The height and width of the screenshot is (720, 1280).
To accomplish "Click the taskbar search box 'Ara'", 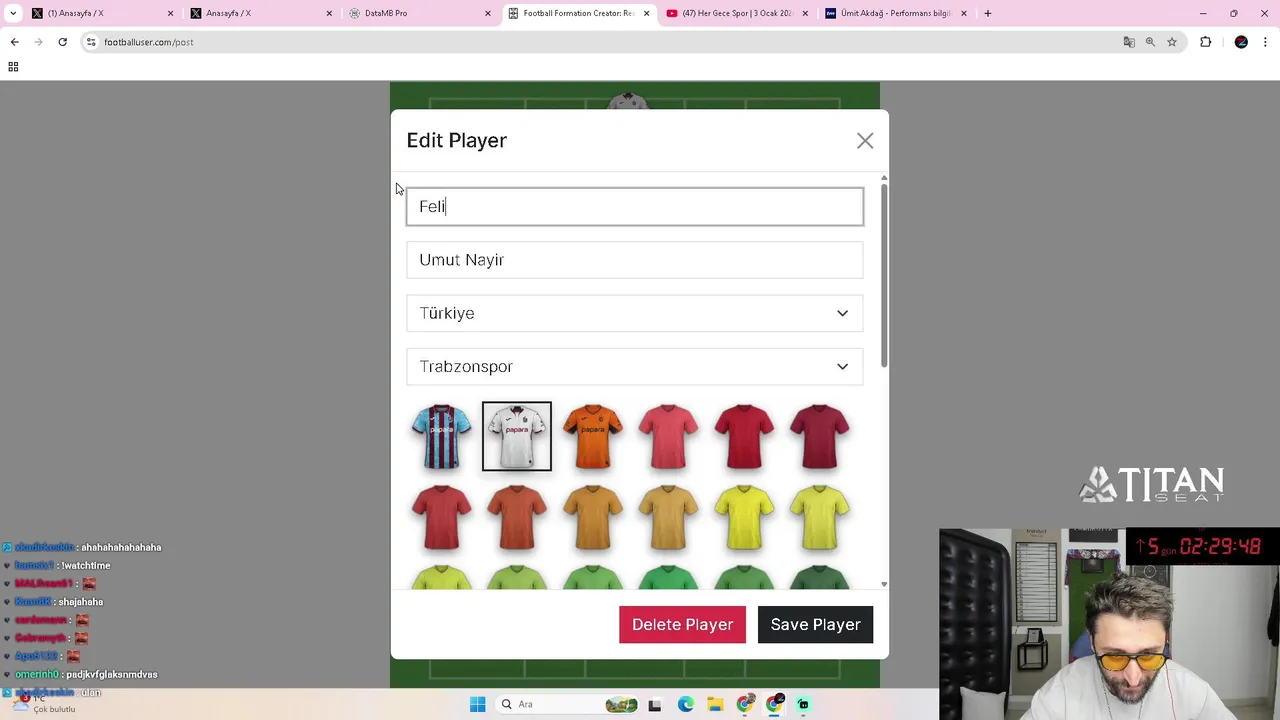I will click(x=568, y=704).
